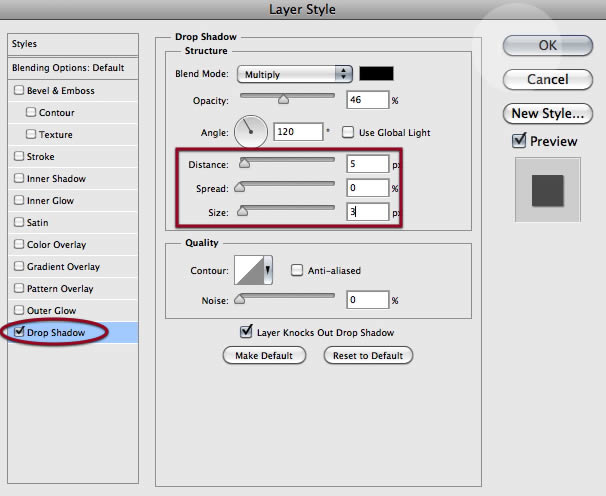The width and height of the screenshot is (606, 496).
Task: Select Blending Options: Default
Action: pos(73,68)
